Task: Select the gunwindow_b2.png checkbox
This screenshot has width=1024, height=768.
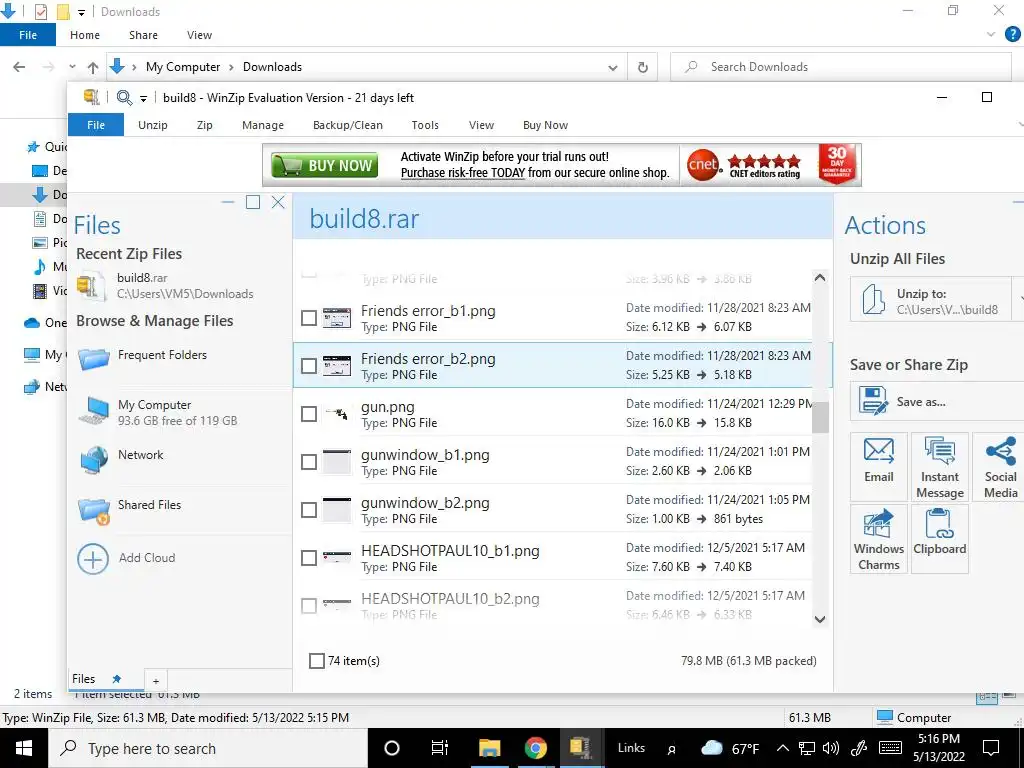Action: click(308, 510)
